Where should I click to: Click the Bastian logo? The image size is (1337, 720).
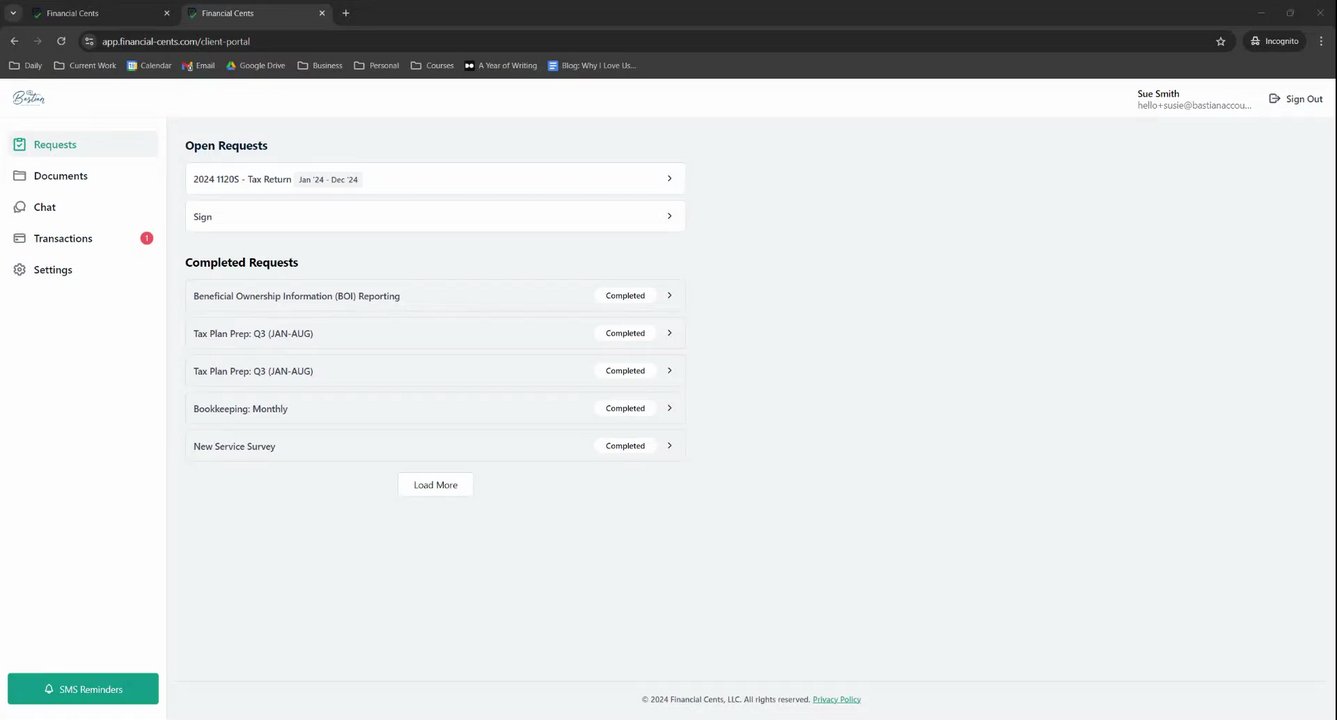coord(28,97)
